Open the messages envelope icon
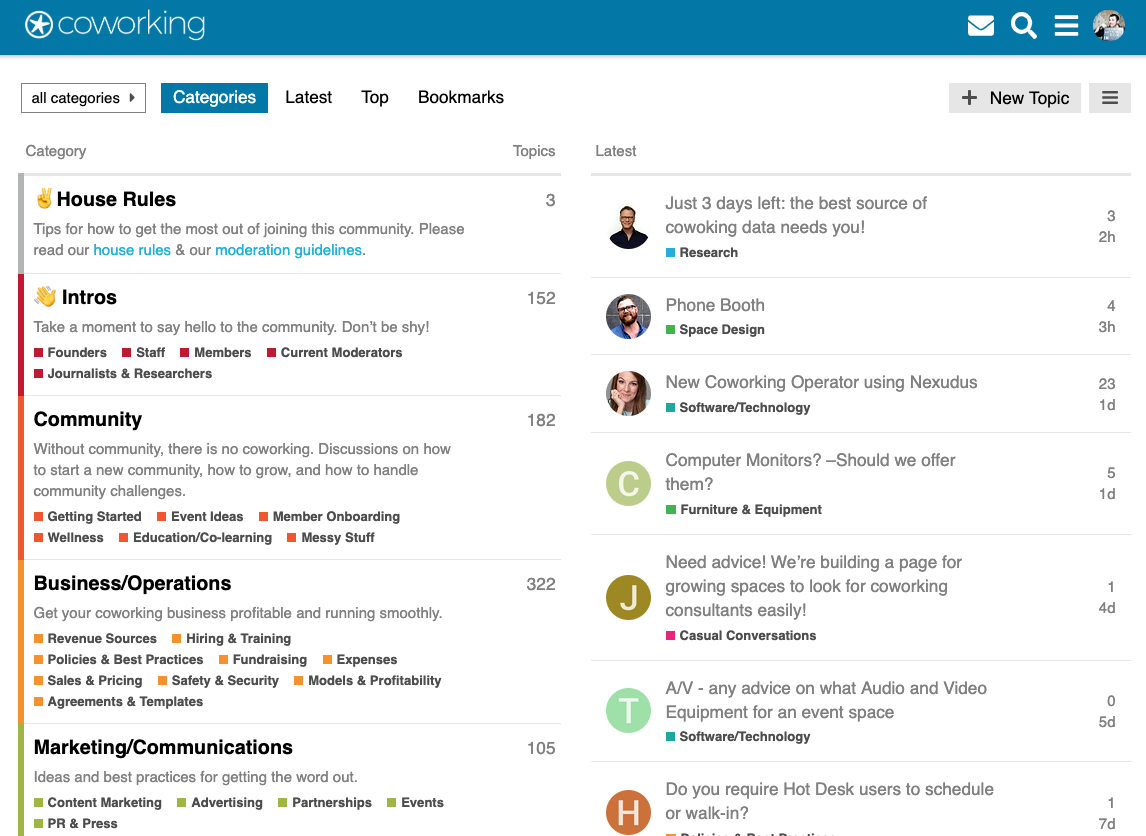1146x836 pixels. [980, 26]
